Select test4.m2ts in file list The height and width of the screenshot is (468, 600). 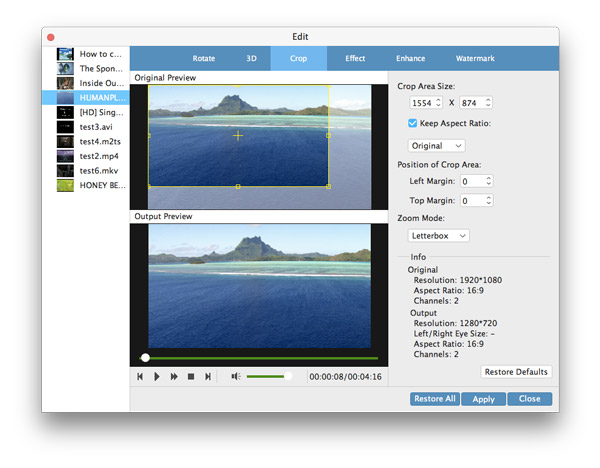tap(86, 142)
